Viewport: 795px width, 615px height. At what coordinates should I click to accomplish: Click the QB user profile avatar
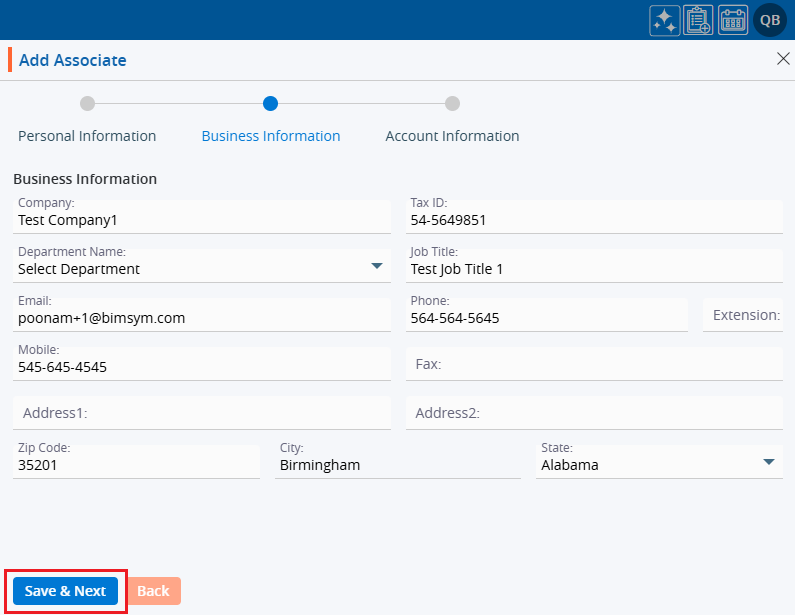tap(770, 20)
